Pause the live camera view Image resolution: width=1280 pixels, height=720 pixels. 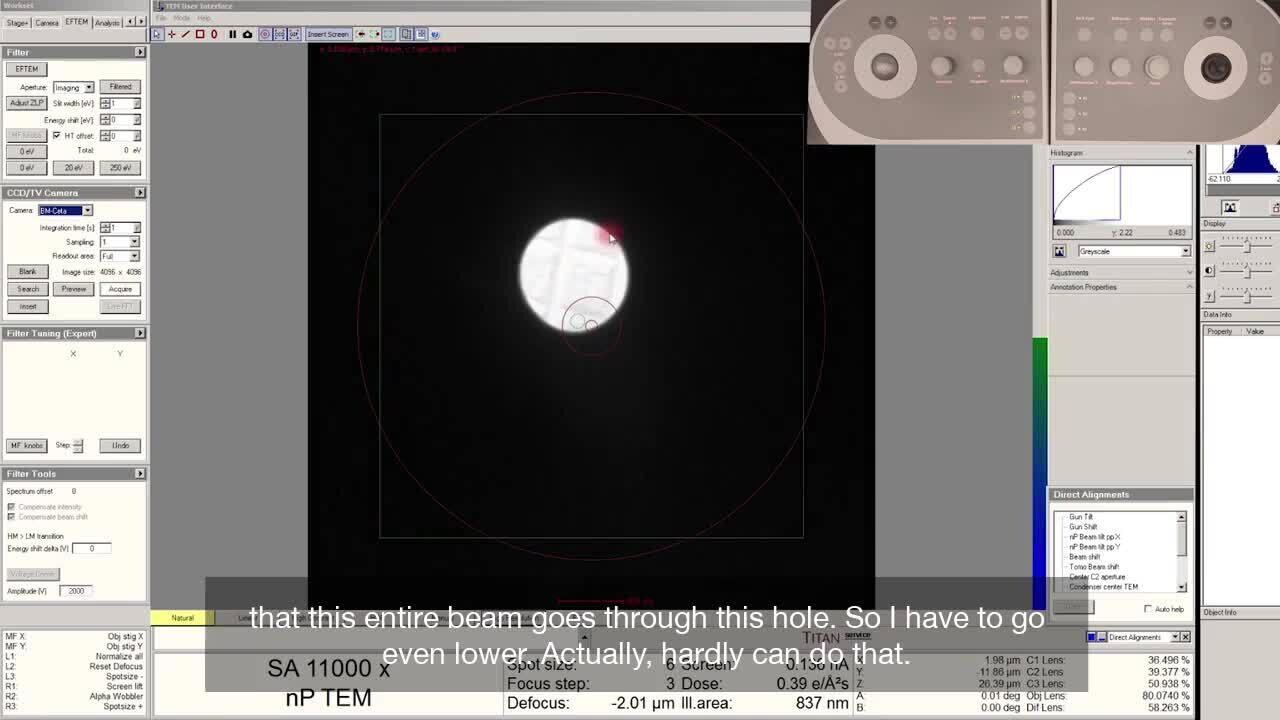click(x=232, y=34)
